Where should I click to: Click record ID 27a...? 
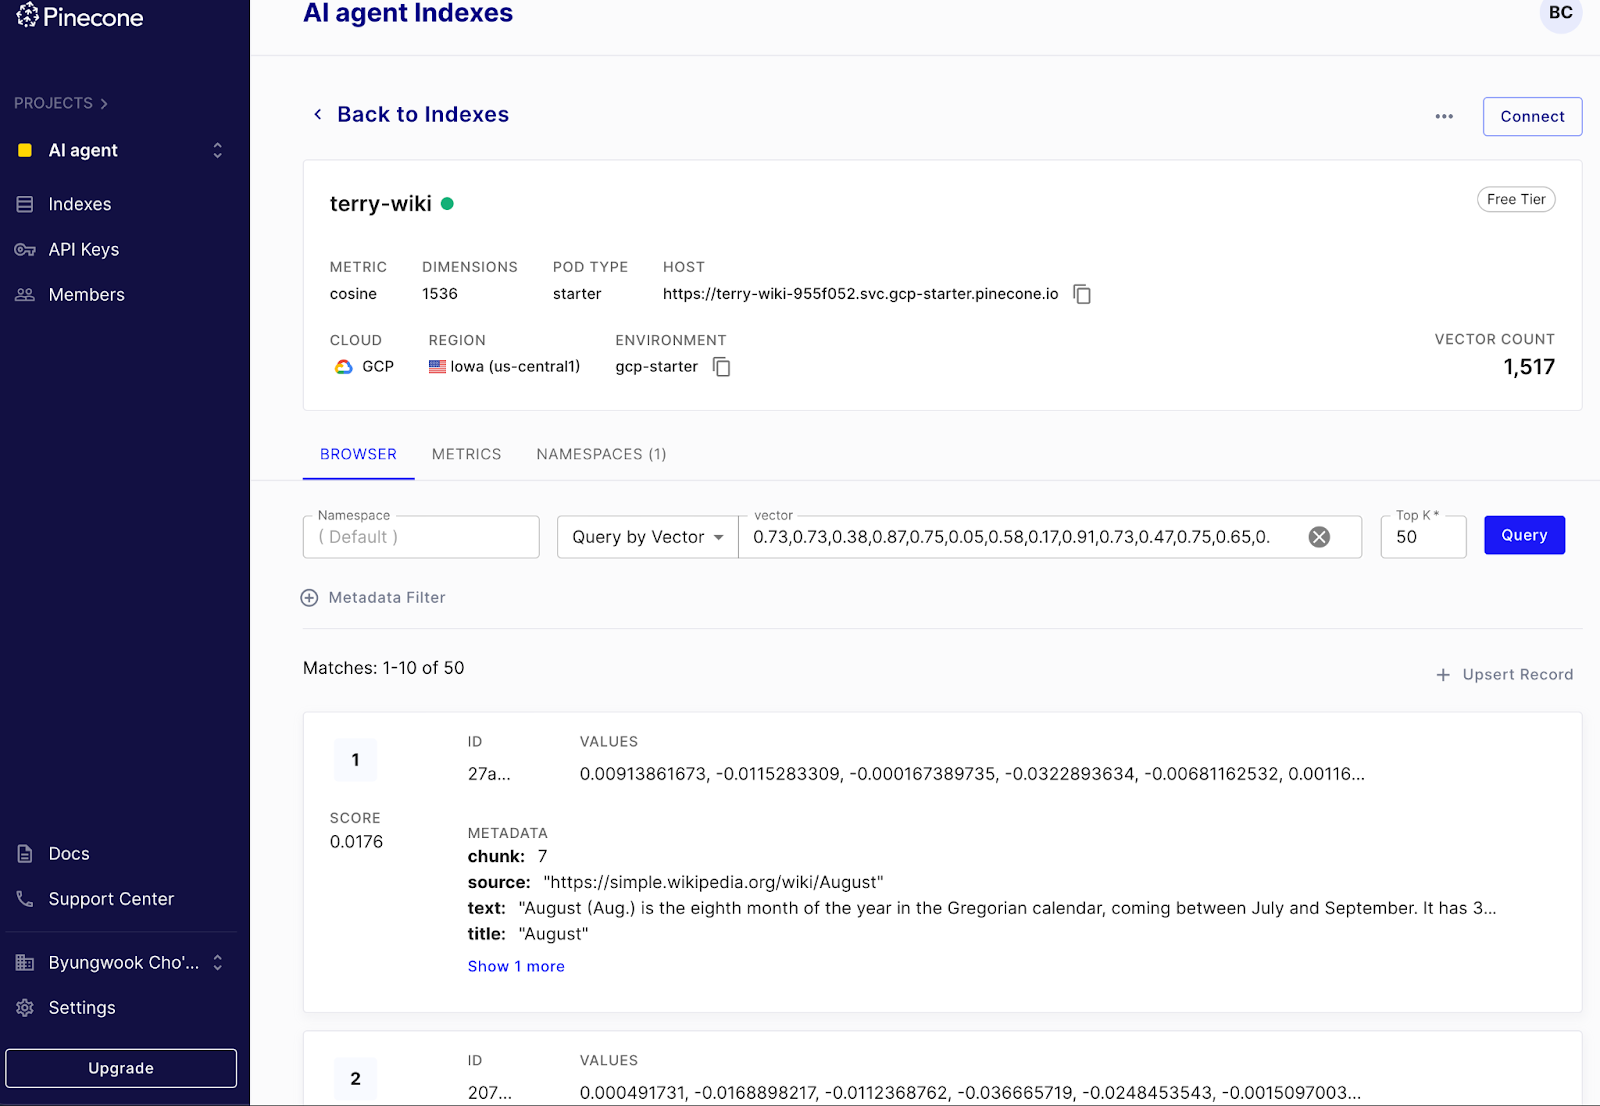[489, 774]
